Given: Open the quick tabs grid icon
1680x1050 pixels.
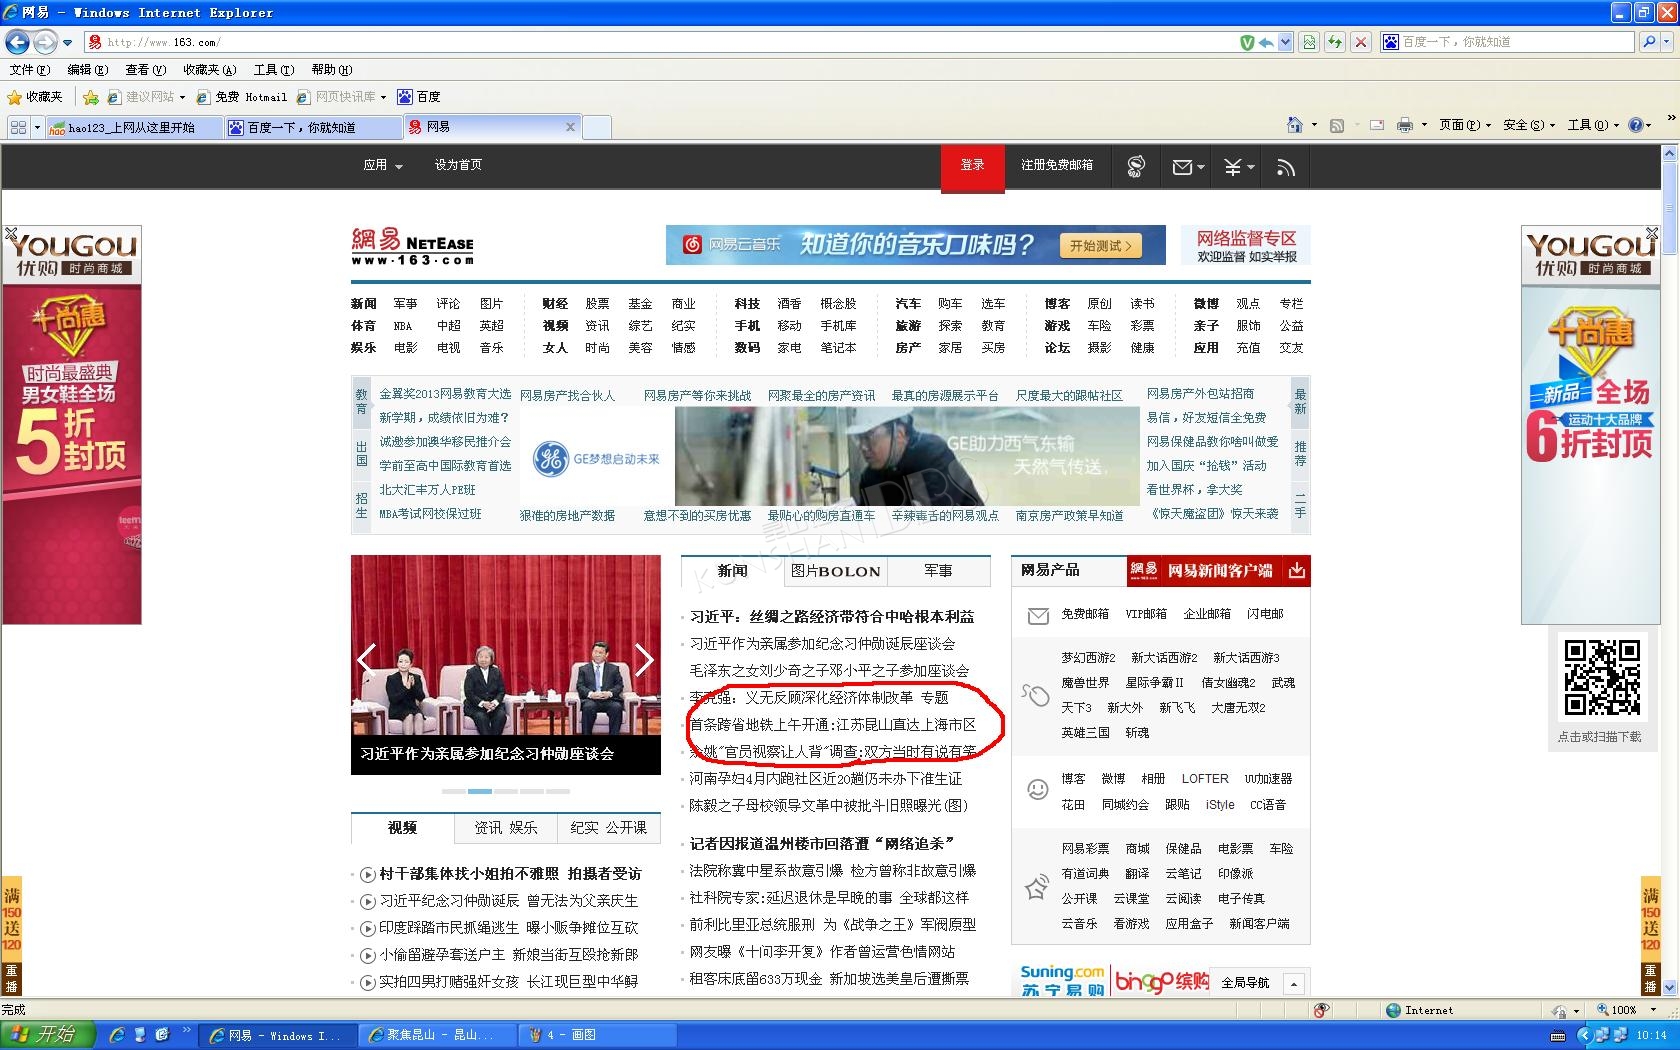Looking at the screenshot, I should tap(18, 127).
